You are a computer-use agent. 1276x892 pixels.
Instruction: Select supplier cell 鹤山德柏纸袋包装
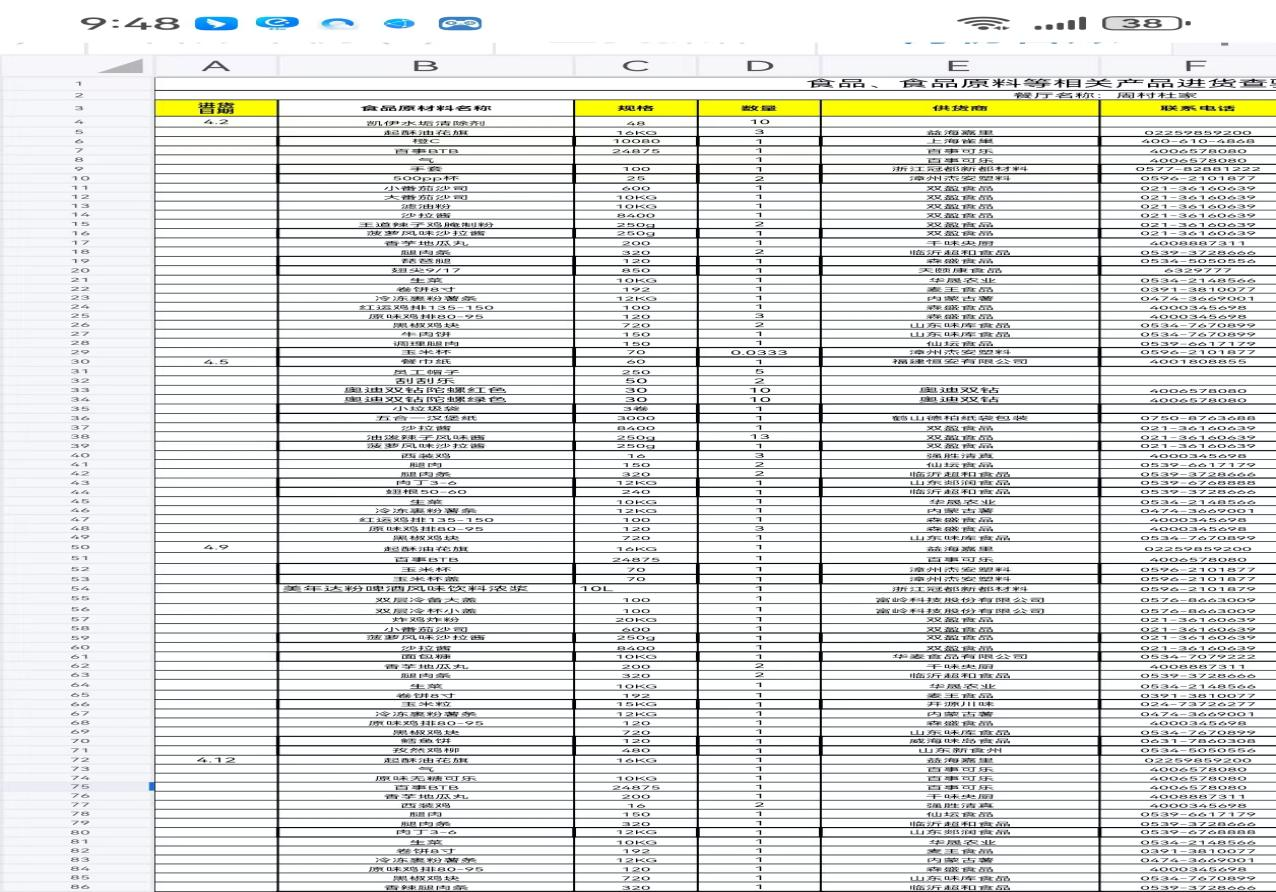960,418
